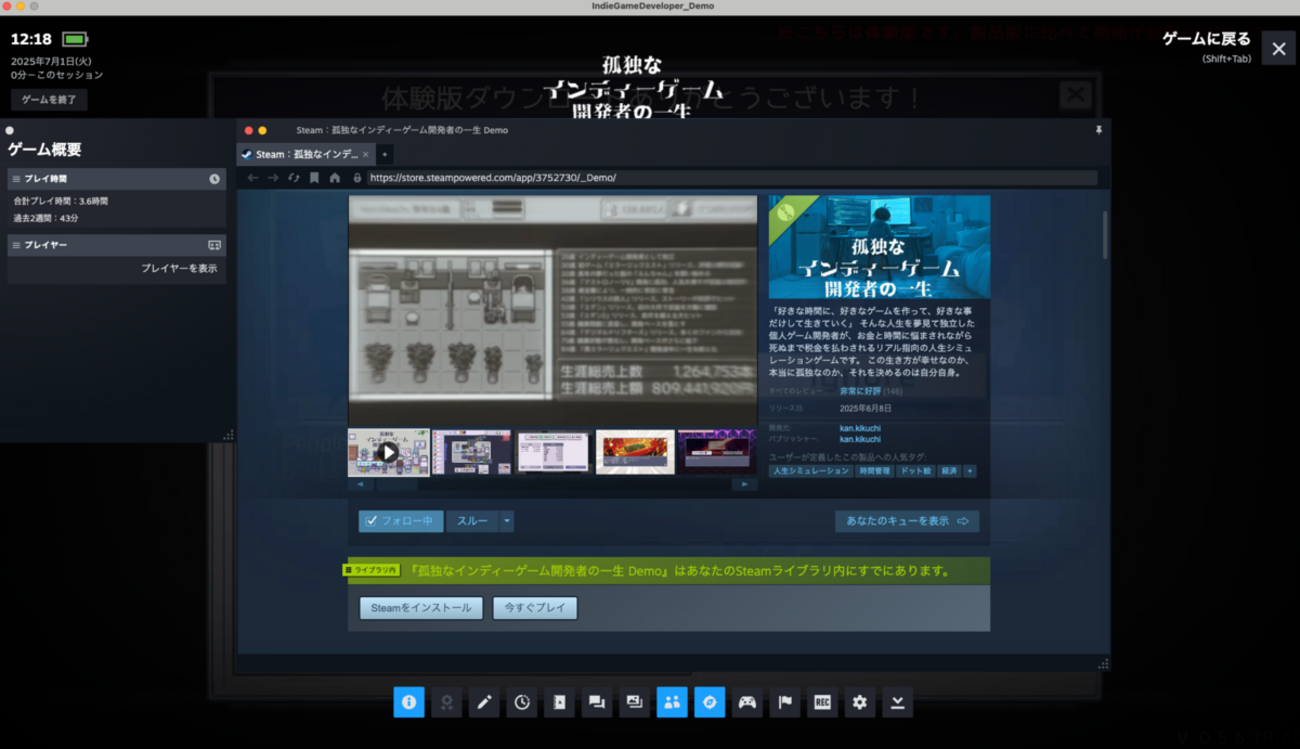Collapse the プレイ時間 section header
This screenshot has height=749, width=1300.
[116, 179]
